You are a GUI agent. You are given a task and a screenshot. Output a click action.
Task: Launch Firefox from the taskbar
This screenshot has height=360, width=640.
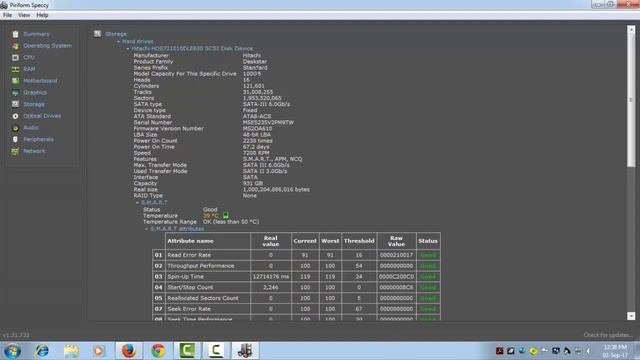(129, 351)
